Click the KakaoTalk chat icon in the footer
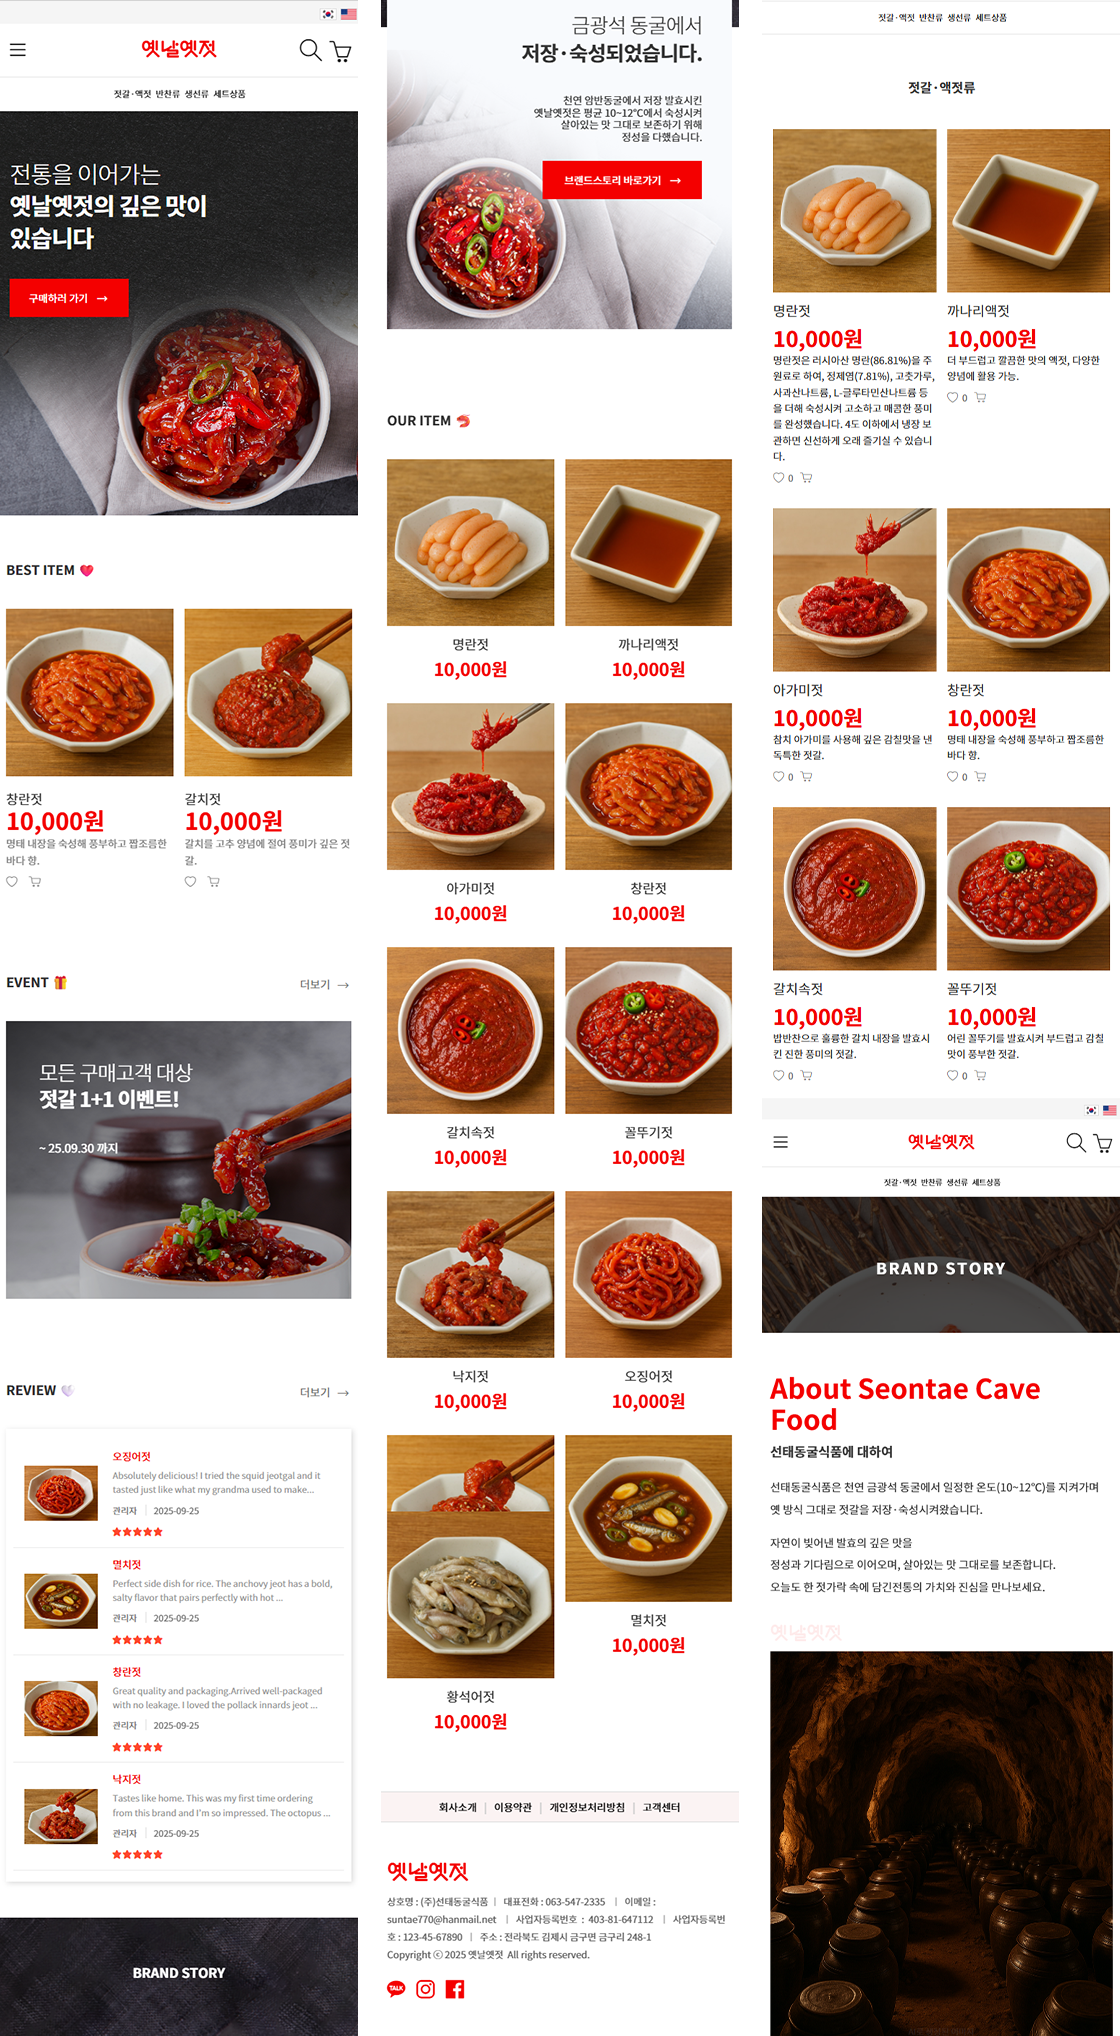The height and width of the screenshot is (2036, 1120). point(396,1989)
